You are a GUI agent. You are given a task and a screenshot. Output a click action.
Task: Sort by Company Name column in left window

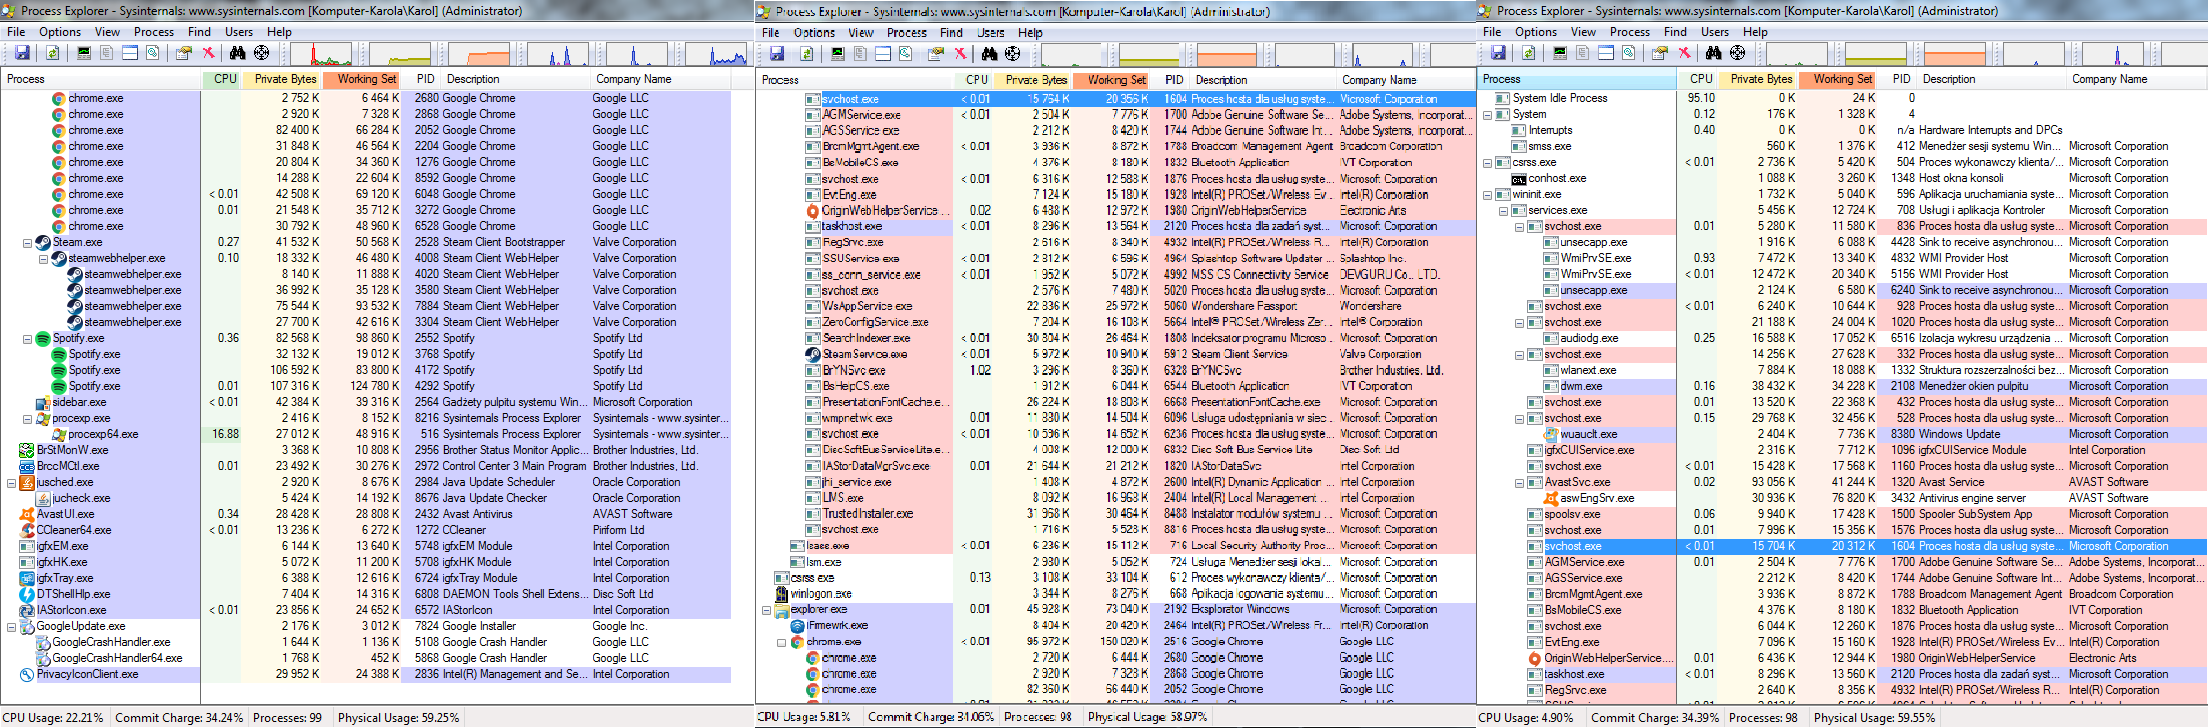[660, 79]
